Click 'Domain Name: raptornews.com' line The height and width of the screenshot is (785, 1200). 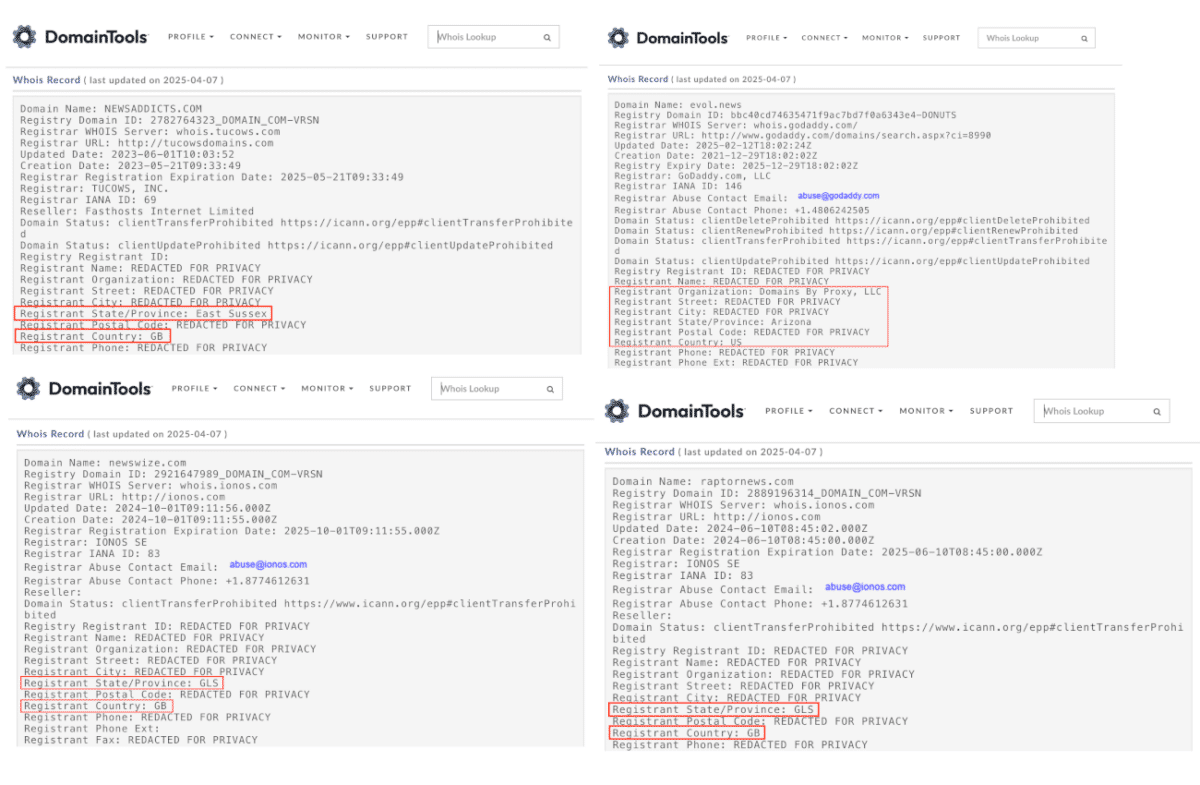click(x=703, y=482)
